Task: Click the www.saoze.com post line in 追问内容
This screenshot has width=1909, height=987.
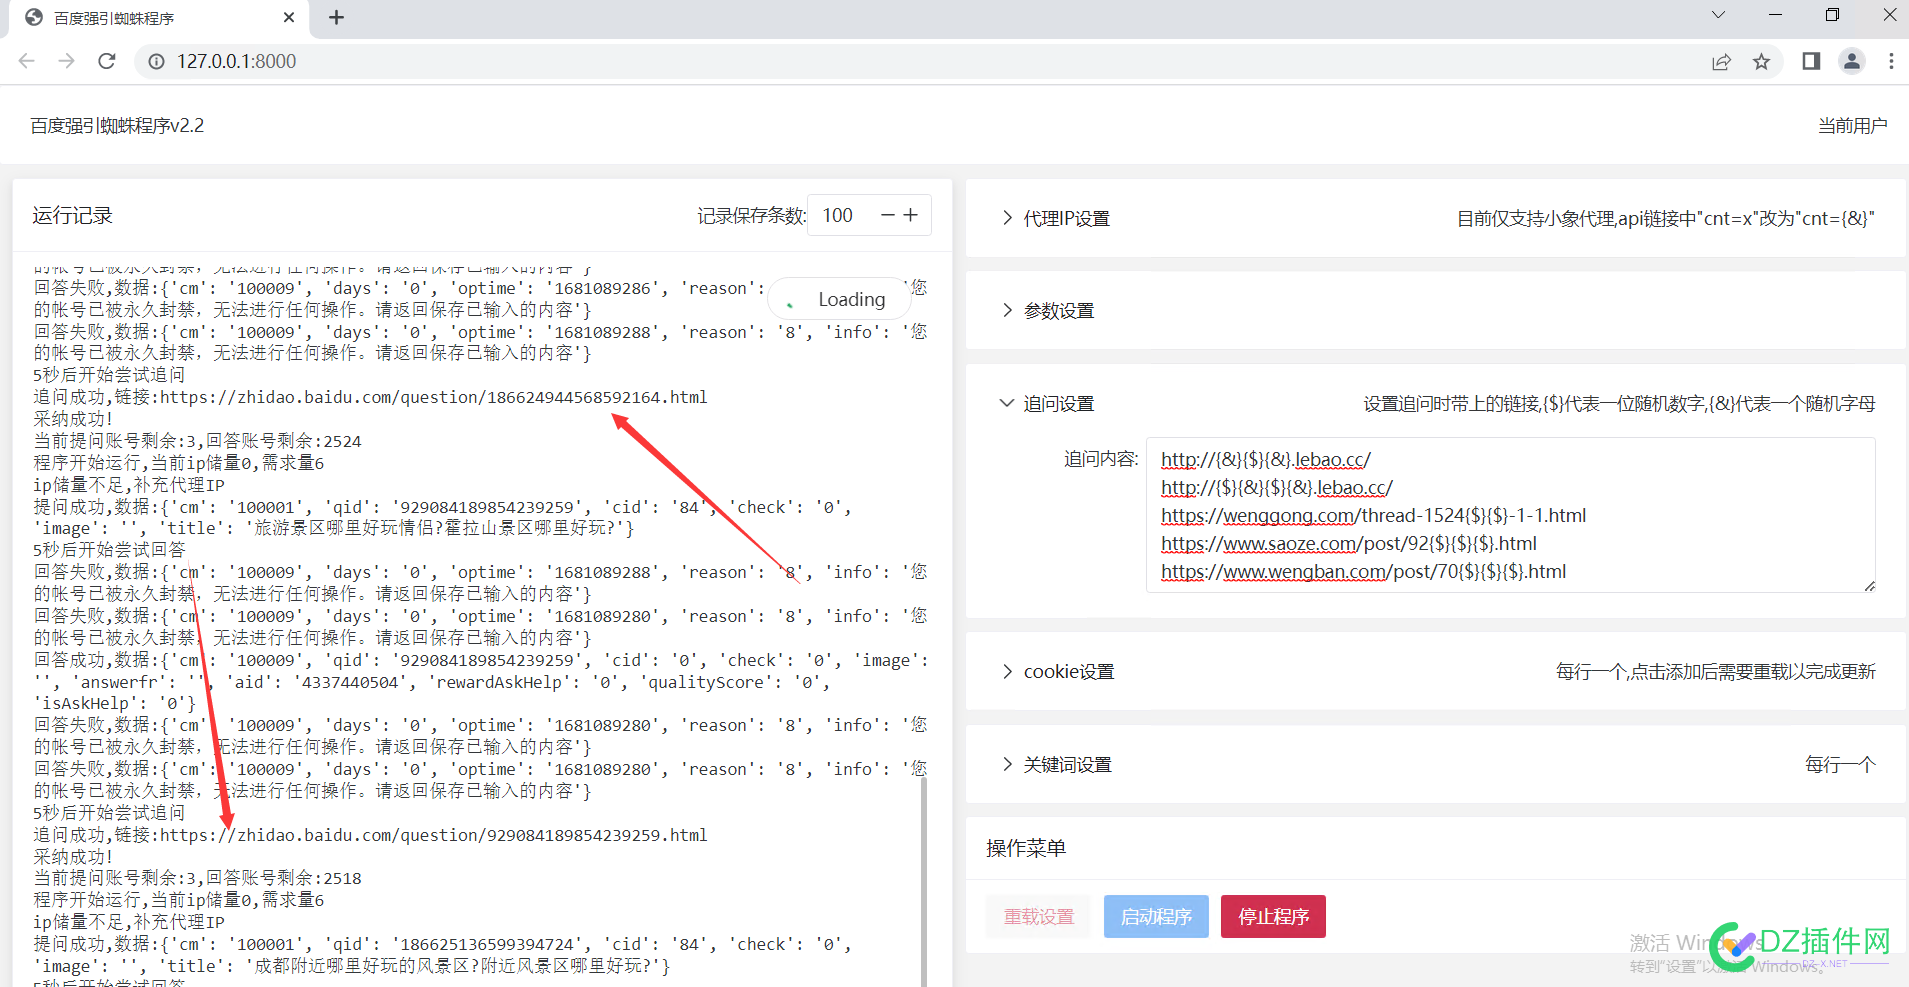Action: (x=1349, y=544)
